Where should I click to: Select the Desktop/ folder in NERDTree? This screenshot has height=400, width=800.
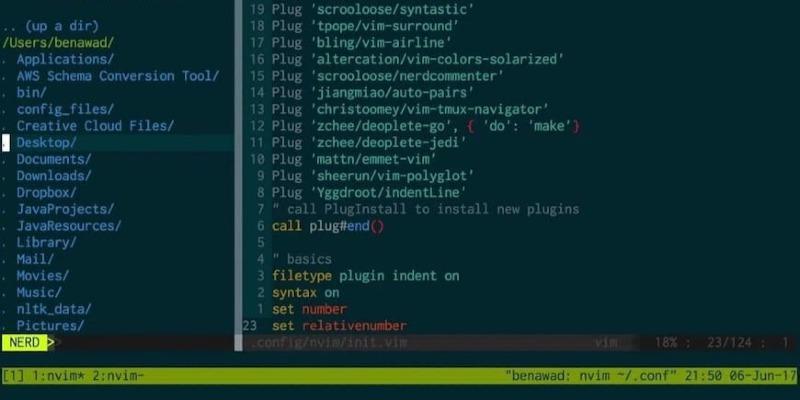click(46, 143)
